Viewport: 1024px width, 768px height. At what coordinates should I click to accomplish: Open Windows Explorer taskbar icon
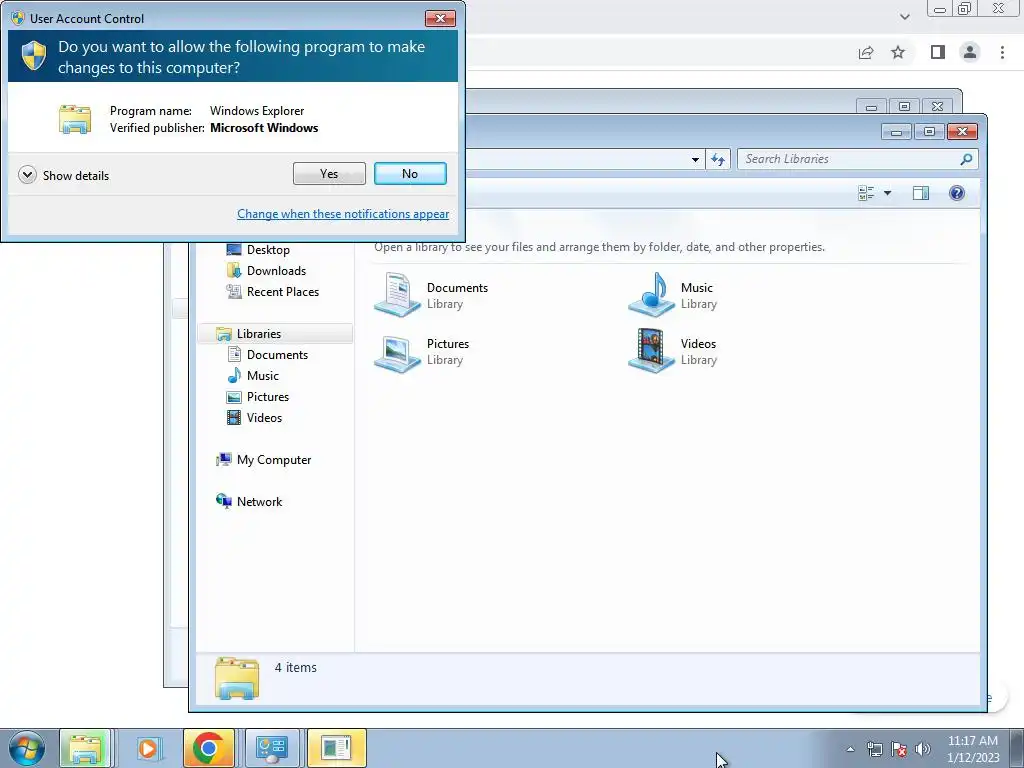[x=85, y=748]
